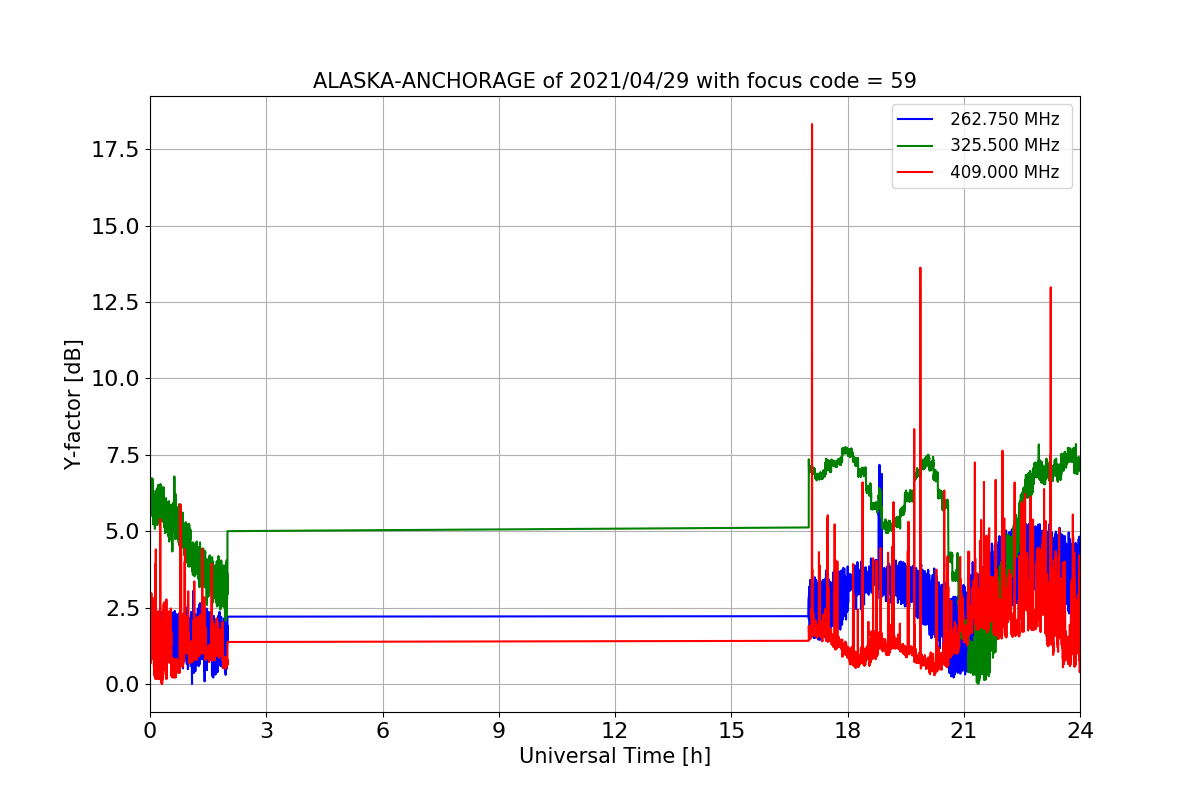Screen dimensions: 1200x800
Task: Click x-axis tick label 0
Action: click(150, 730)
